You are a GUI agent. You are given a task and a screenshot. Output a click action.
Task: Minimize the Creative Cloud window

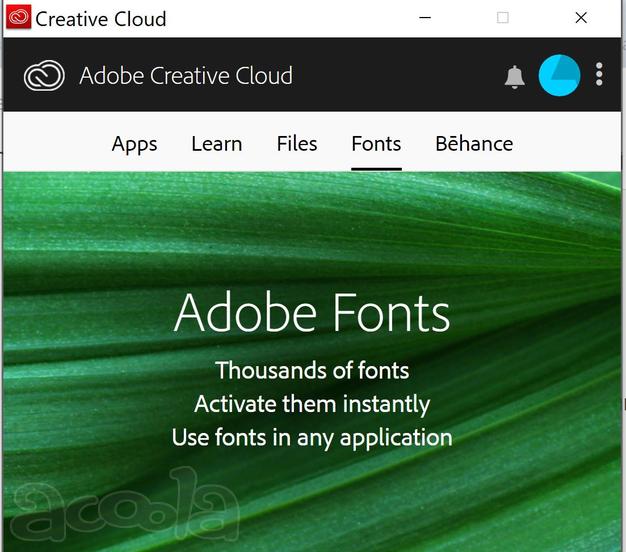pyautogui.click(x=425, y=18)
